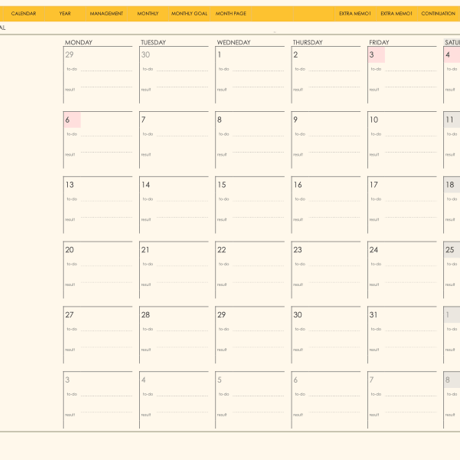Go to the MONTHLY tab
460x460 pixels.
click(x=148, y=14)
